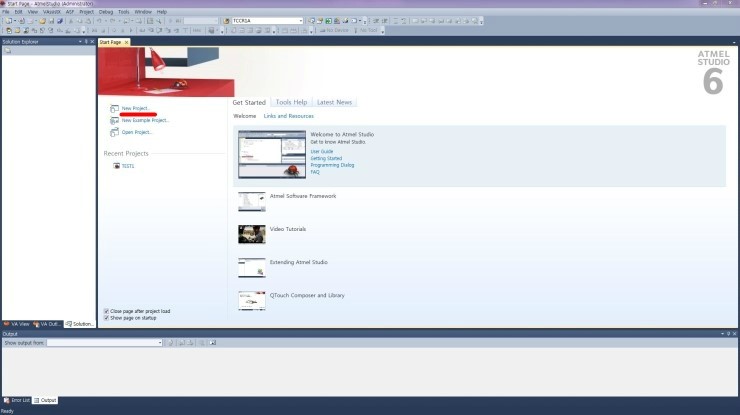This screenshot has height=415, width=740.
Task: Click the New Example Project icon
Action: (x=115, y=120)
